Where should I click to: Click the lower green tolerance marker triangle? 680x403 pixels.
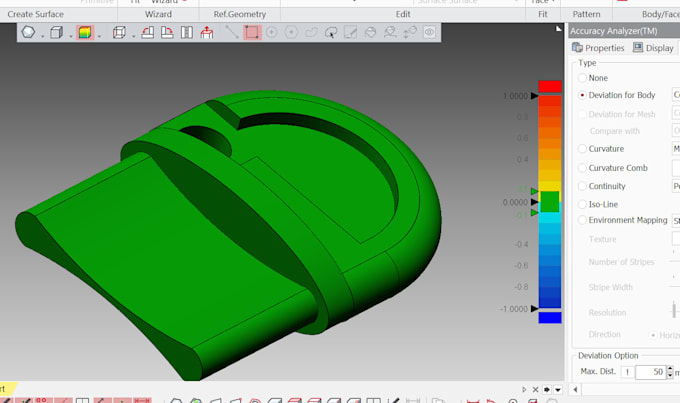pos(534,213)
